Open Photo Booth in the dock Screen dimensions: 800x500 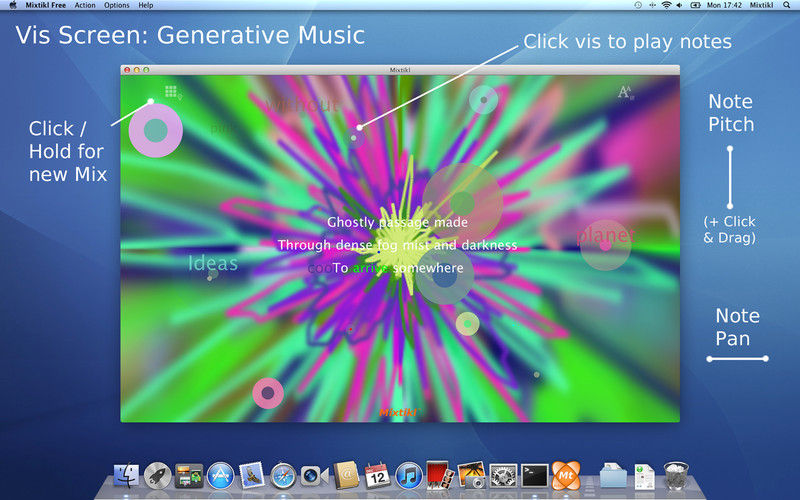coord(440,476)
